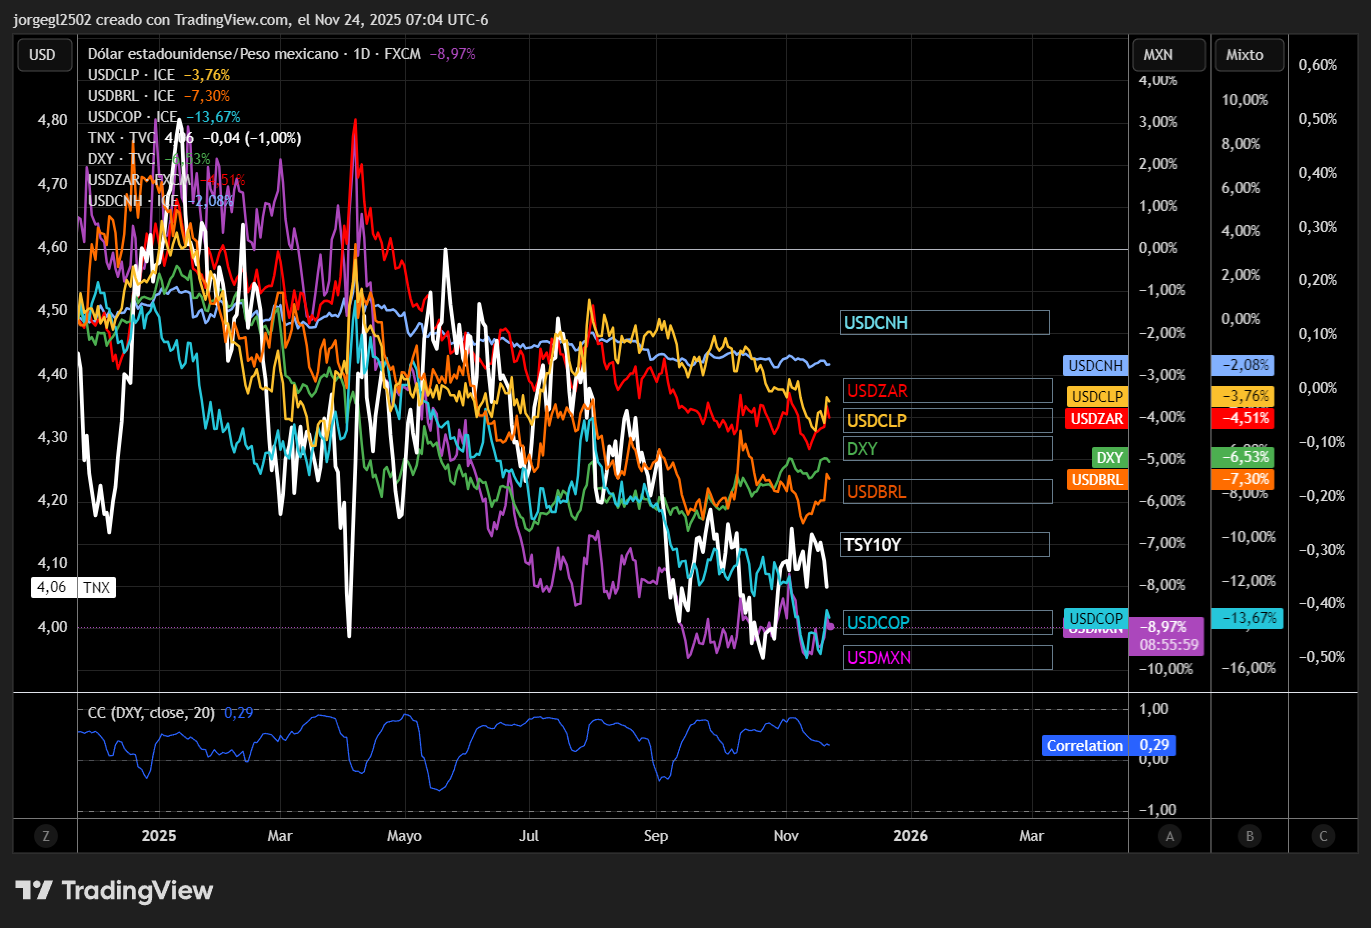Click the blue USDCNH price scale tag
The width and height of the screenshot is (1371, 928).
[1096, 366]
